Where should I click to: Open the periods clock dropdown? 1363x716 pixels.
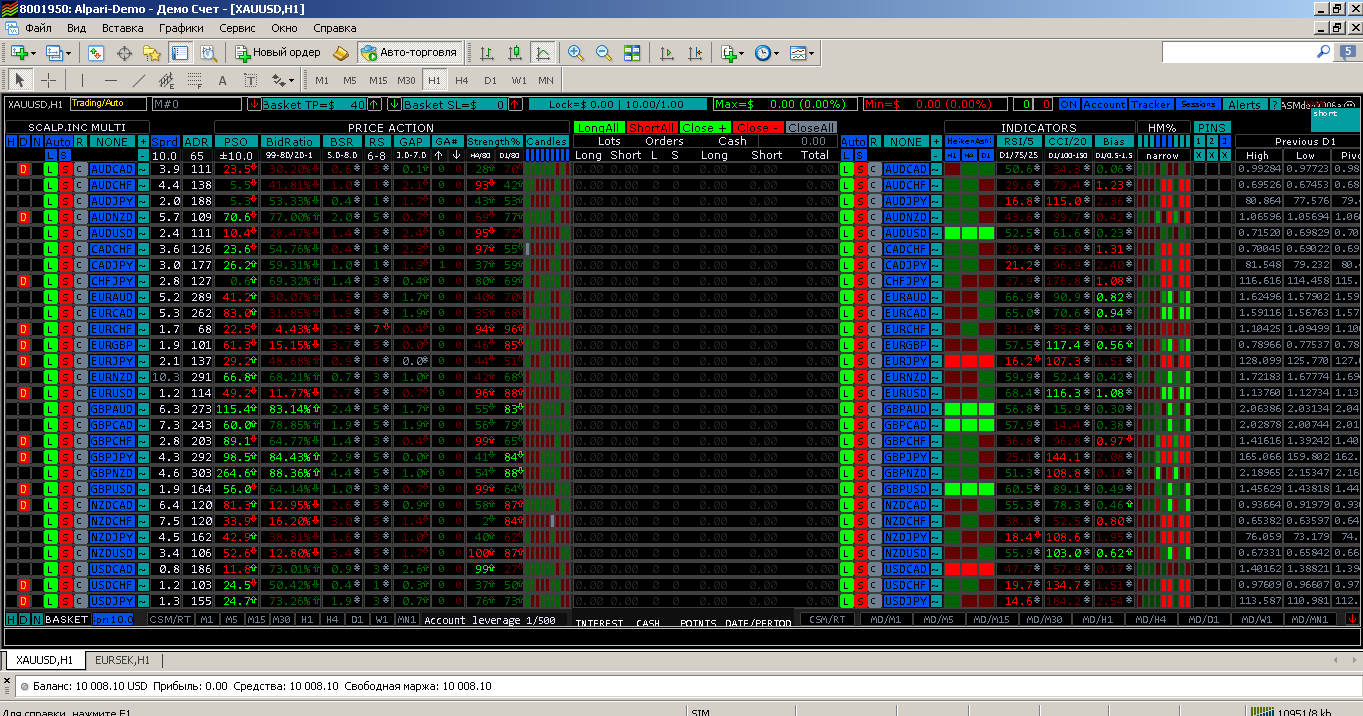tap(766, 53)
